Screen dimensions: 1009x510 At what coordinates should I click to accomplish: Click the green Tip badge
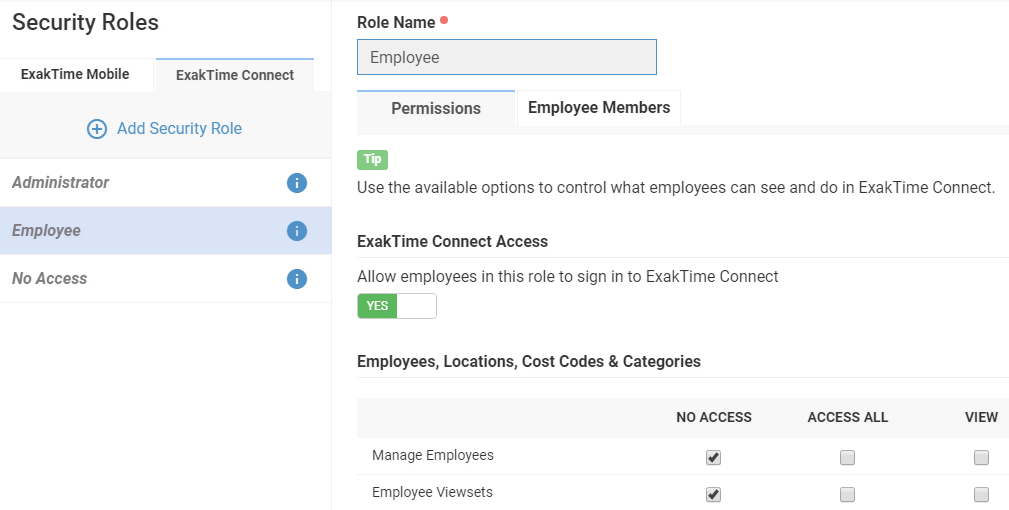pyautogui.click(x=373, y=159)
